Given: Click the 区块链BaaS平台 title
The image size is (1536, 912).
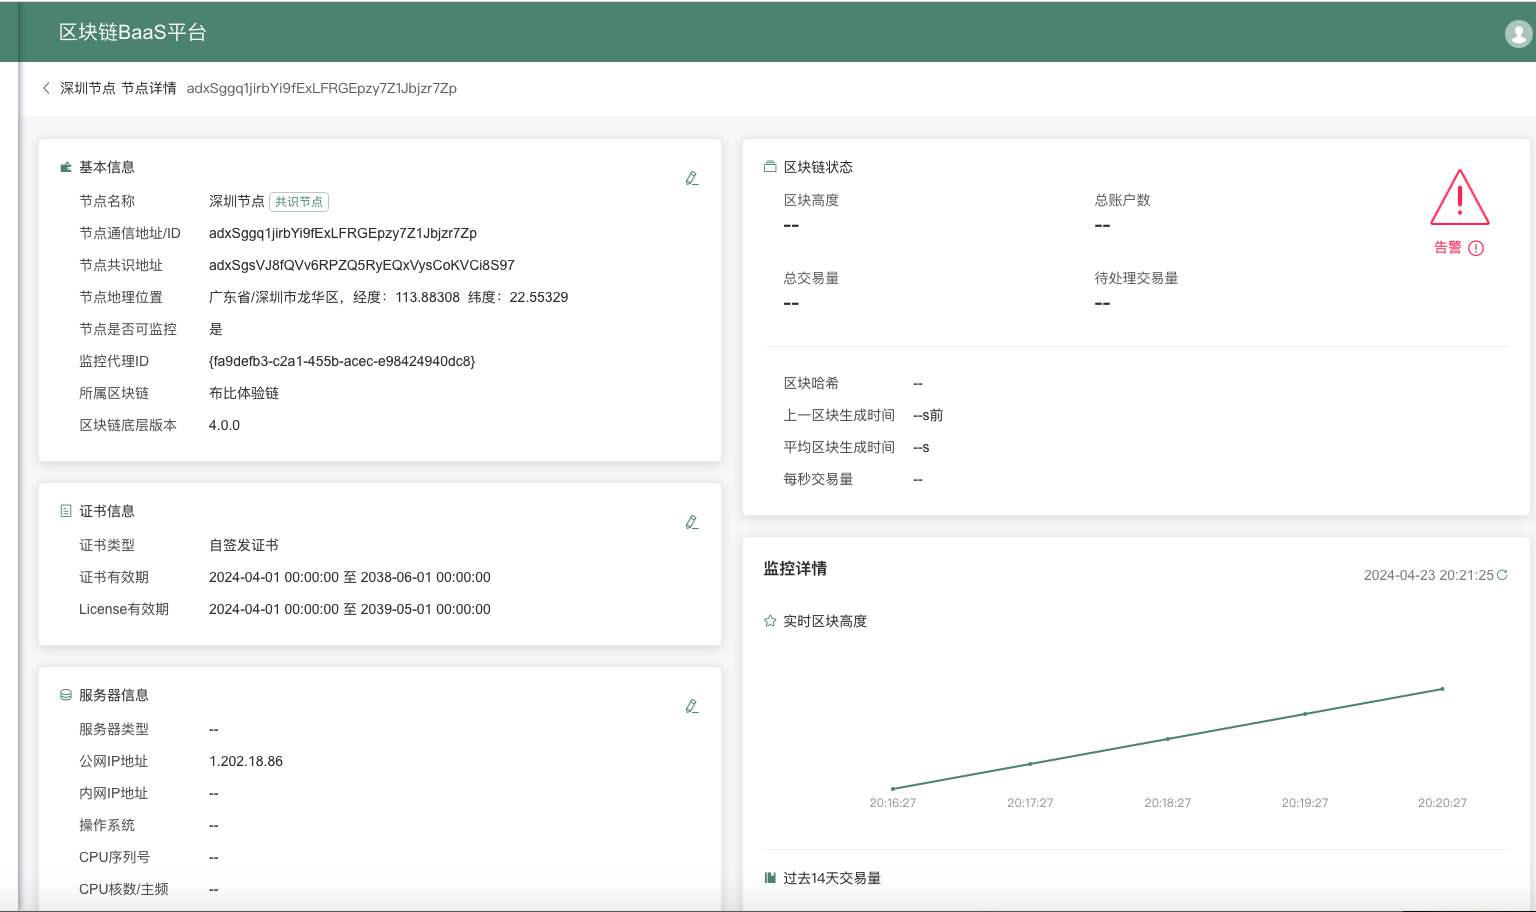Looking at the screenshot, I should 132,32.
